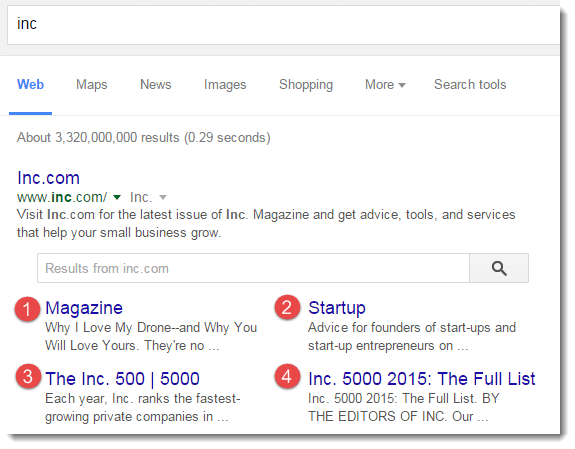Open the Shopping tab
This screenshot has width=575, height=449.
point(306,85)
